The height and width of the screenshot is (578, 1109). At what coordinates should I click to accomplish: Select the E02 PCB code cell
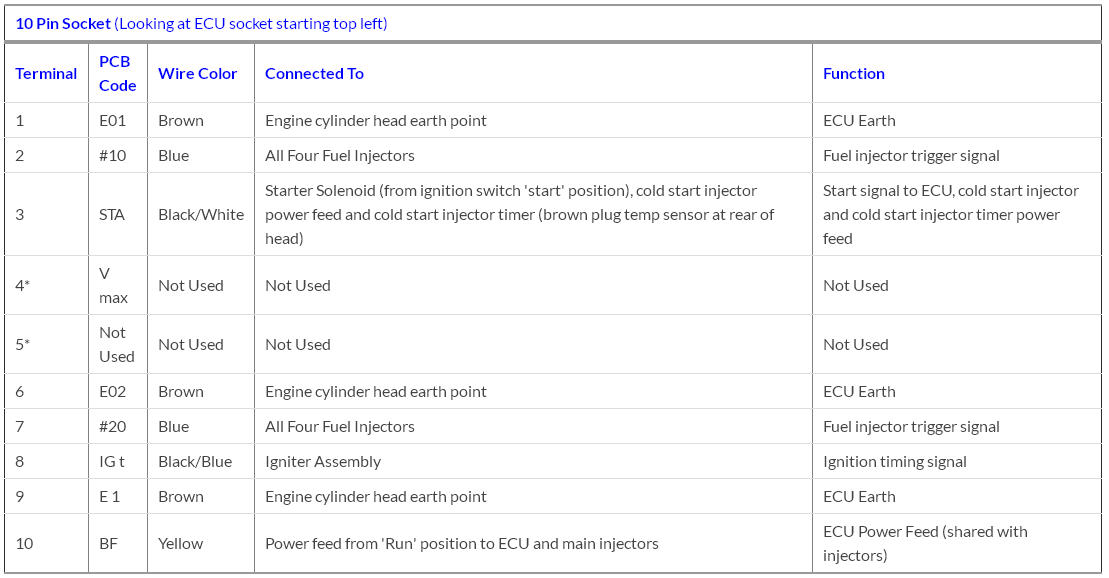tap(113, 391)
